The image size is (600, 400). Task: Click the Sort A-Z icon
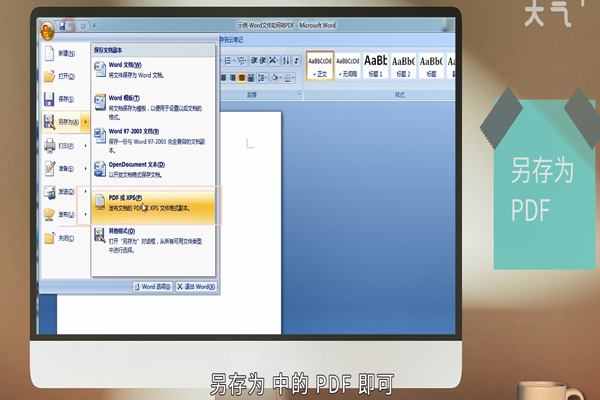click(286, 60)
